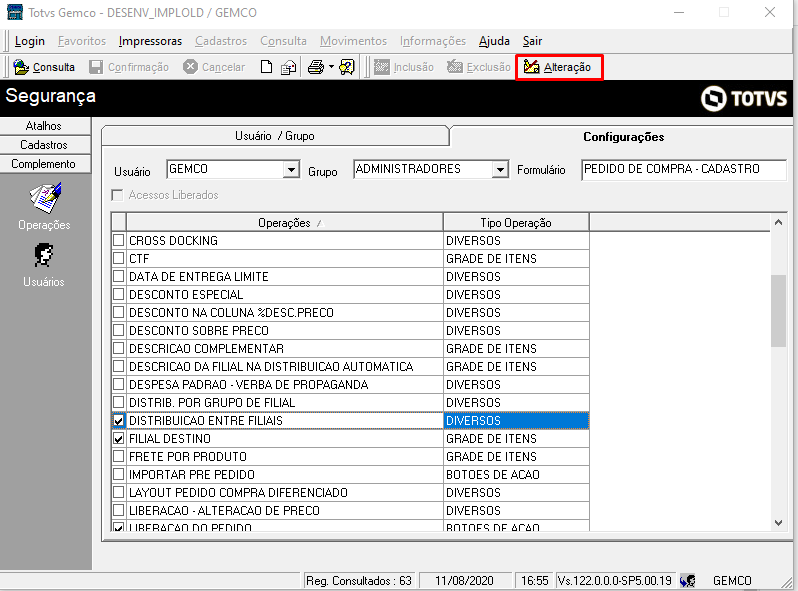Open the Login menu
Viewport: 798px width, 591px height.
pyautogui.click(x=30, y=41)
